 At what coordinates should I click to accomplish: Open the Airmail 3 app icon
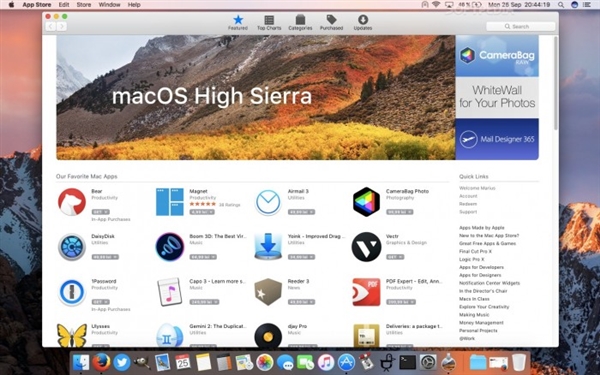click(x=268, y=202)
